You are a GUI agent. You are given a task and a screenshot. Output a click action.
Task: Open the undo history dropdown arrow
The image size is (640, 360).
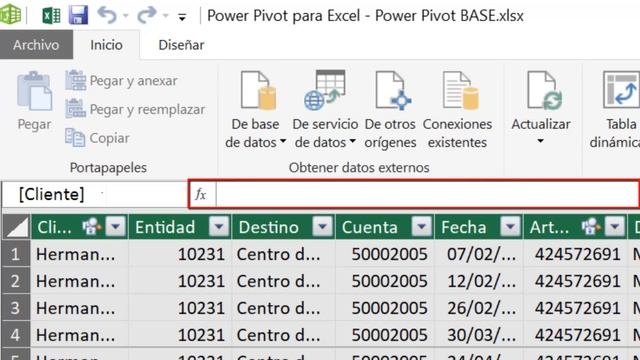point(126,16)
